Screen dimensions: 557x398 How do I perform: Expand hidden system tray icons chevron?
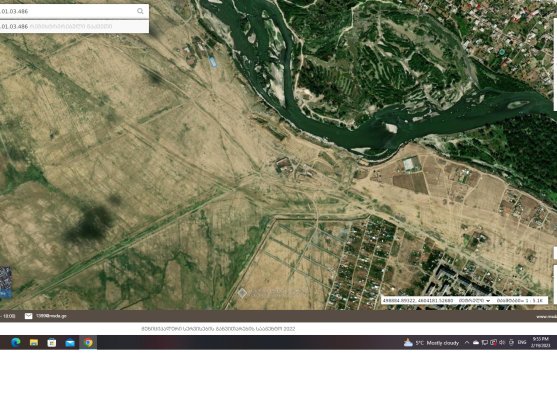click(467, 343)
